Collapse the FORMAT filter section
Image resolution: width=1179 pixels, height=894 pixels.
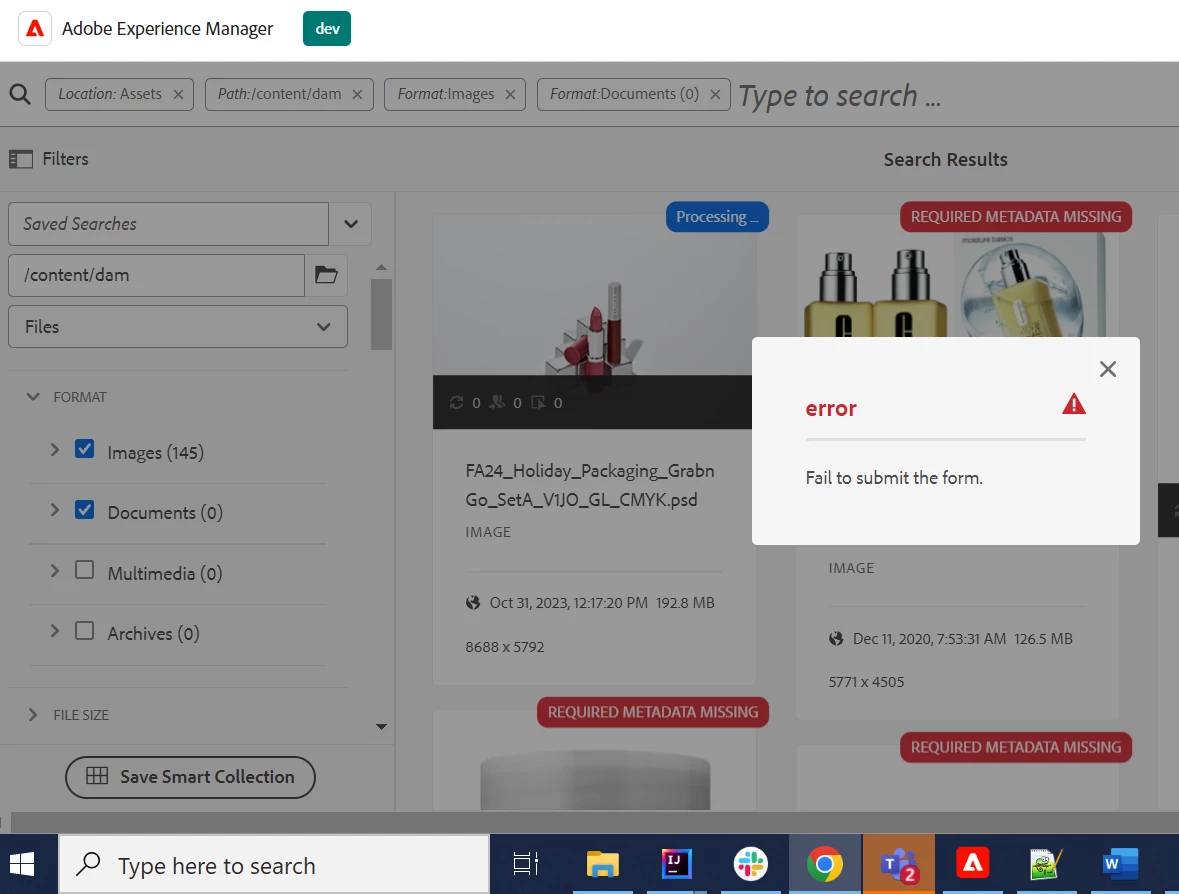tap(33, 397)
